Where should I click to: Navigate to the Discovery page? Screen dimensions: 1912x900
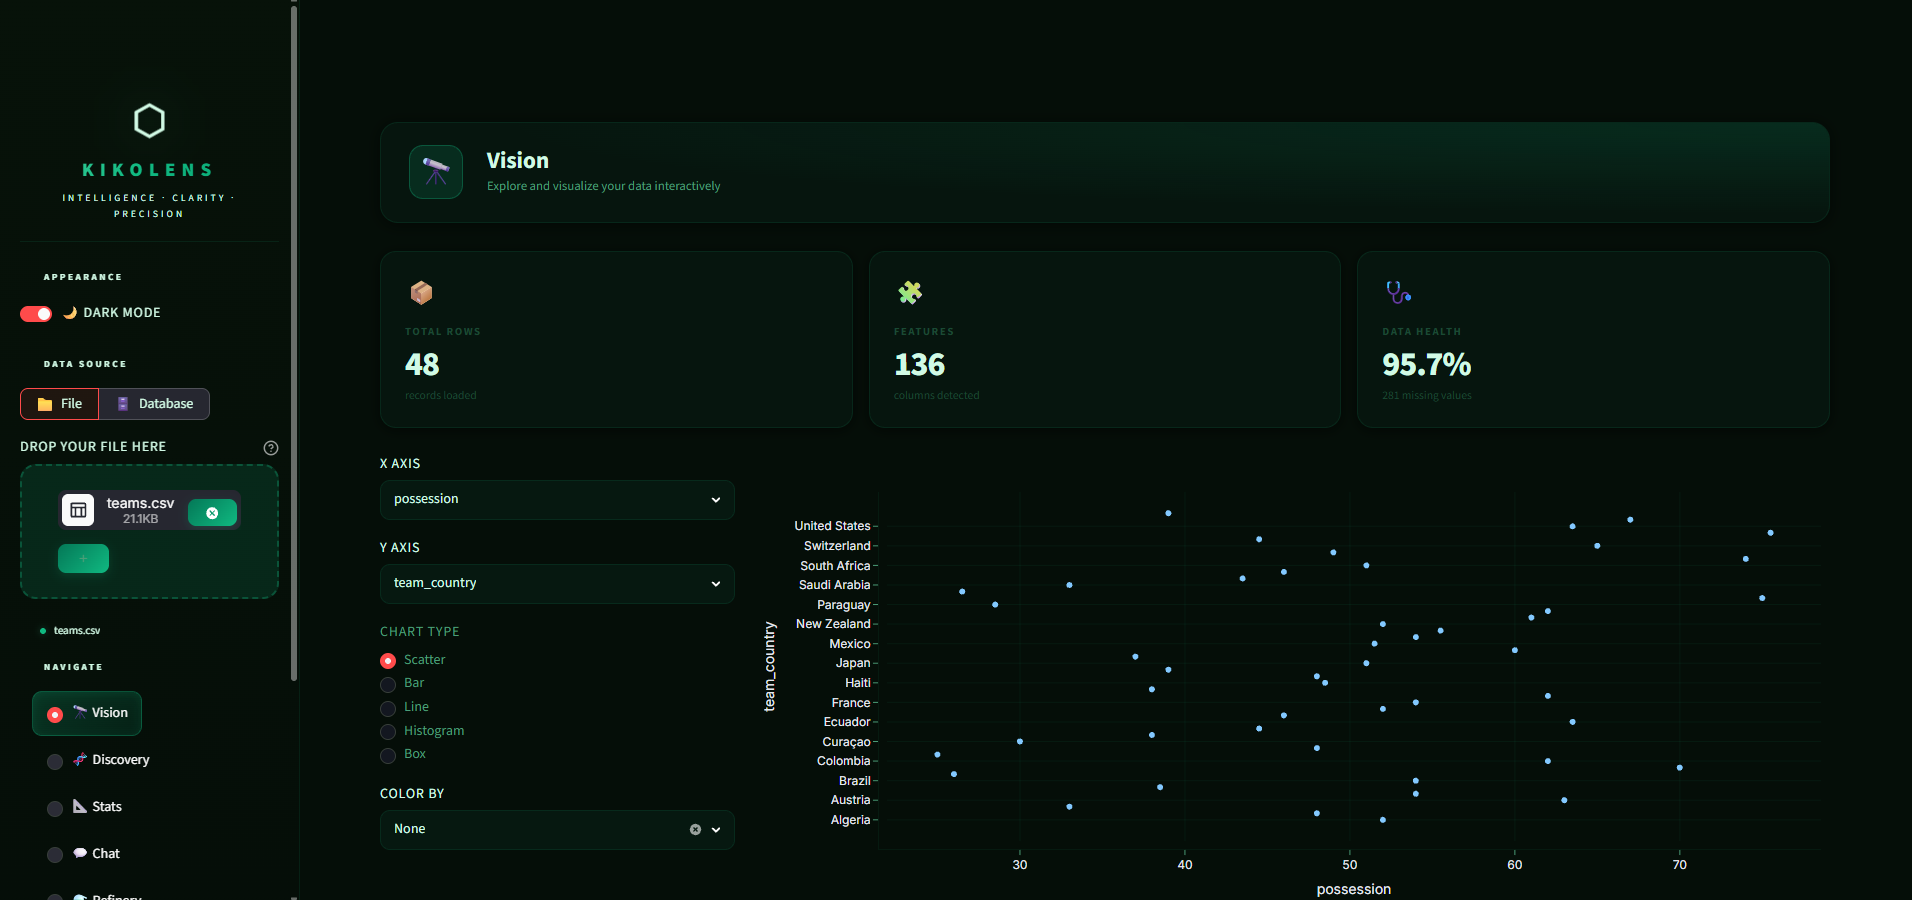98,761
